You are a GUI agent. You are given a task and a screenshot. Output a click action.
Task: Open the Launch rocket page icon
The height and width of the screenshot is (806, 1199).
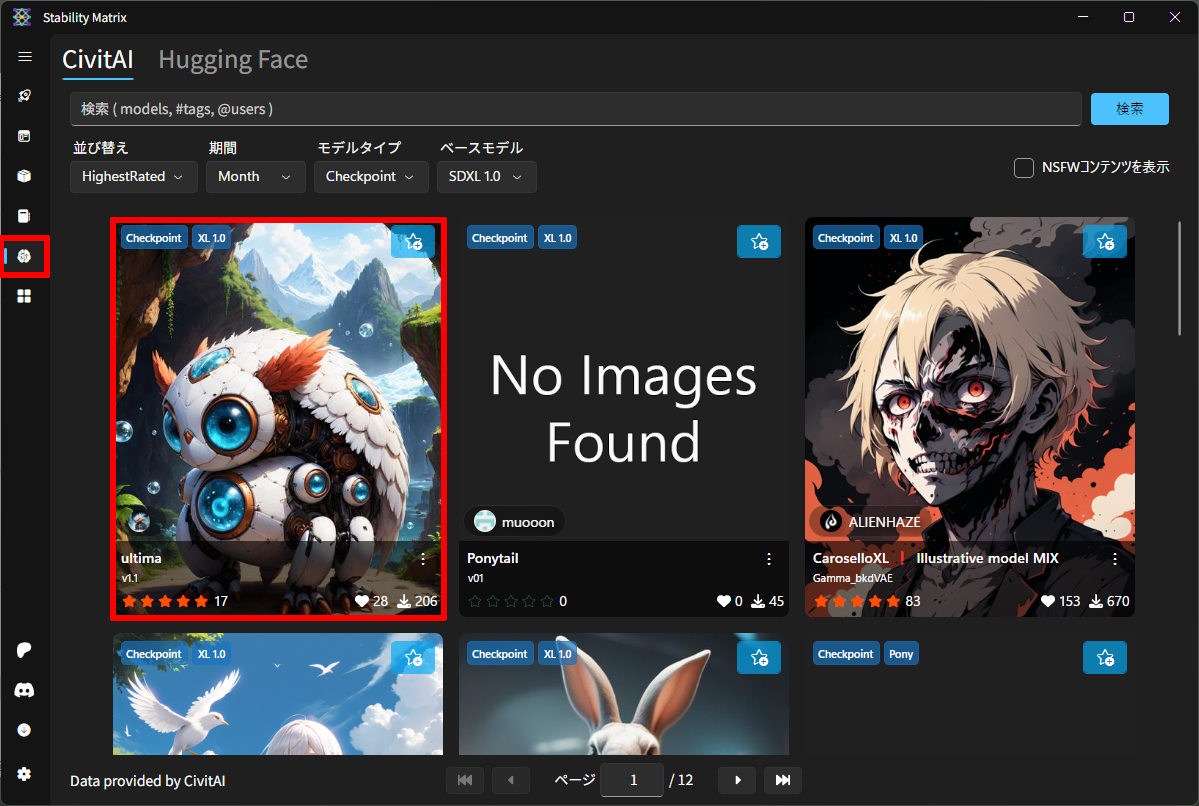point(24,96)
